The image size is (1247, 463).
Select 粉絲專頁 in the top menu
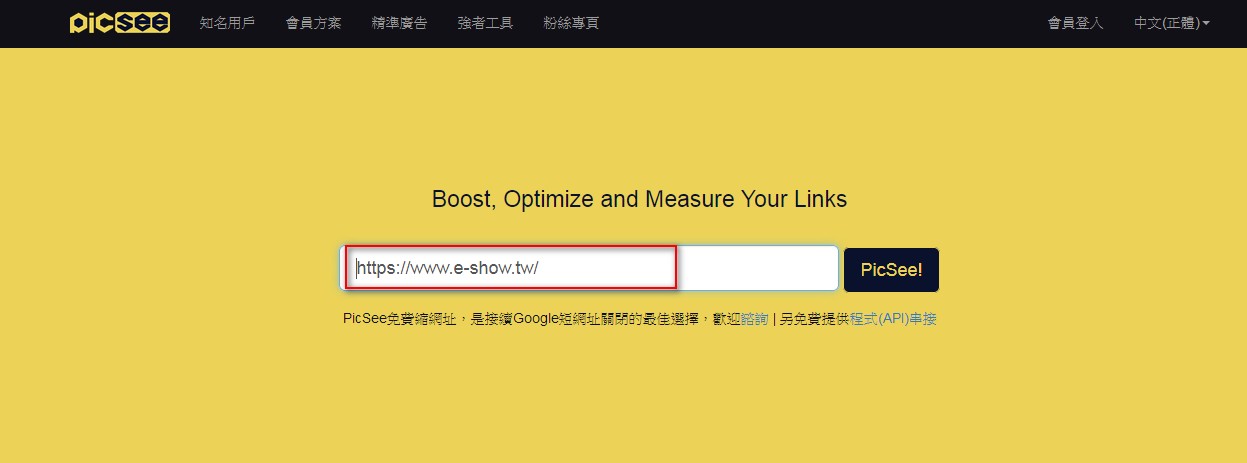pos(571,23)
